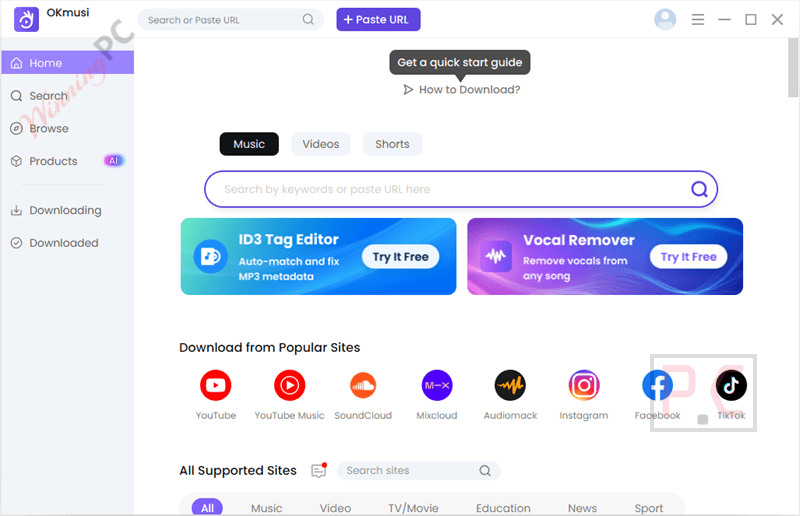
Task: Select the Education category filter
Action: (x=503, y=508)
